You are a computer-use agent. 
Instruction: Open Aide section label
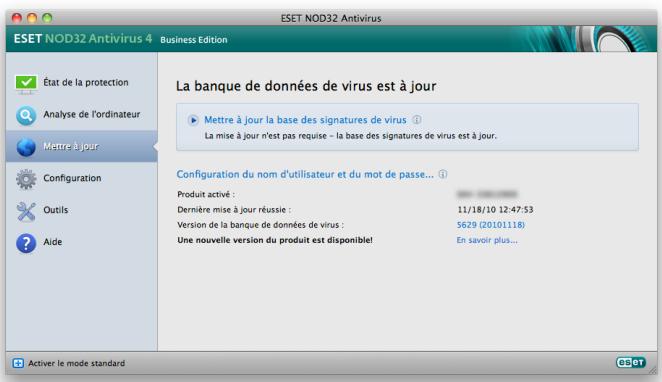click(x=52, y=242)
